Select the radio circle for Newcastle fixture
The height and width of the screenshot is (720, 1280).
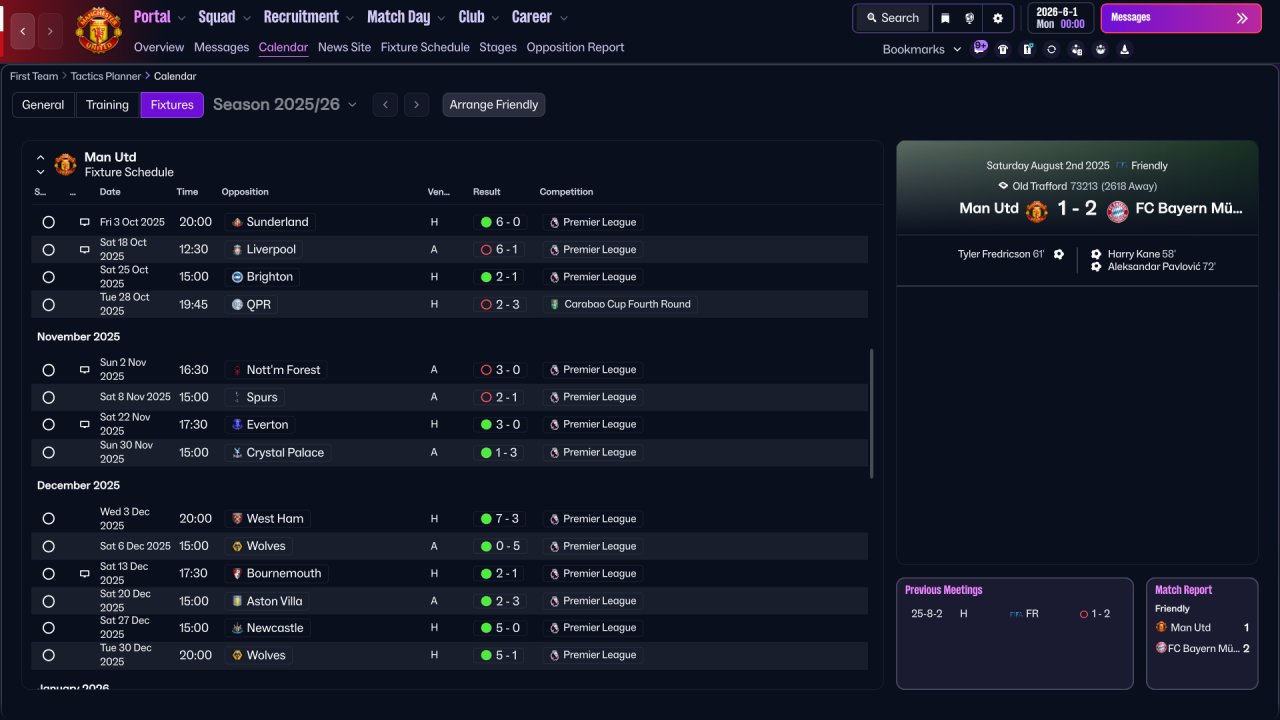[x=48, y=628]
